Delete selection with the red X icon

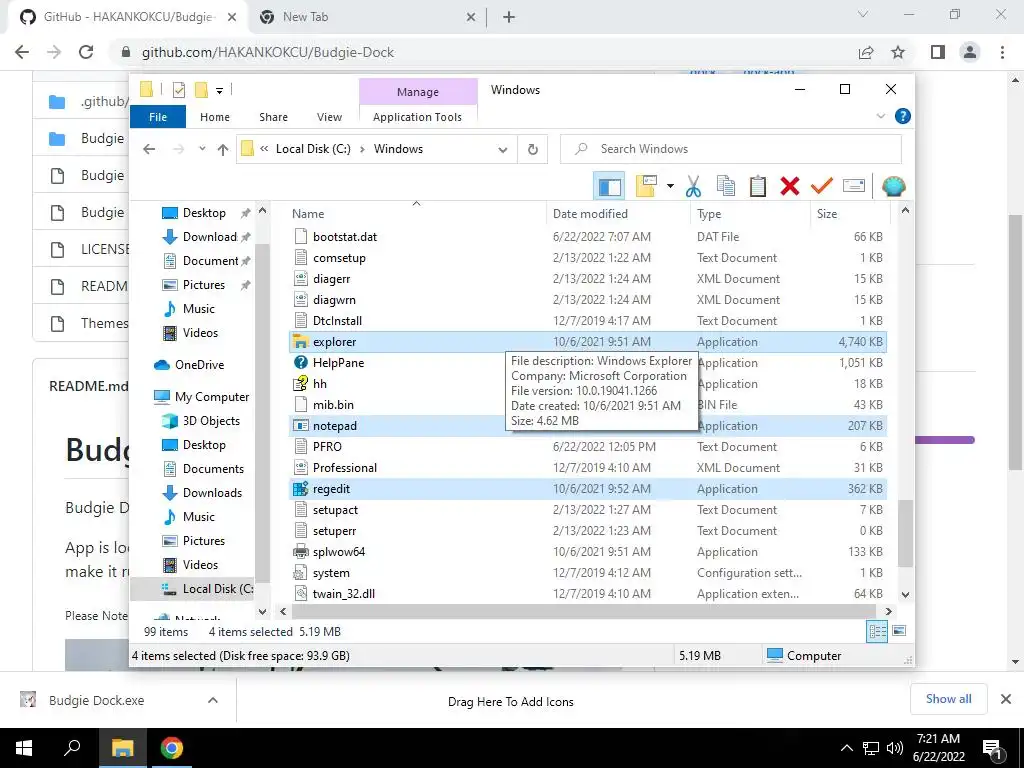coord(790,187)
